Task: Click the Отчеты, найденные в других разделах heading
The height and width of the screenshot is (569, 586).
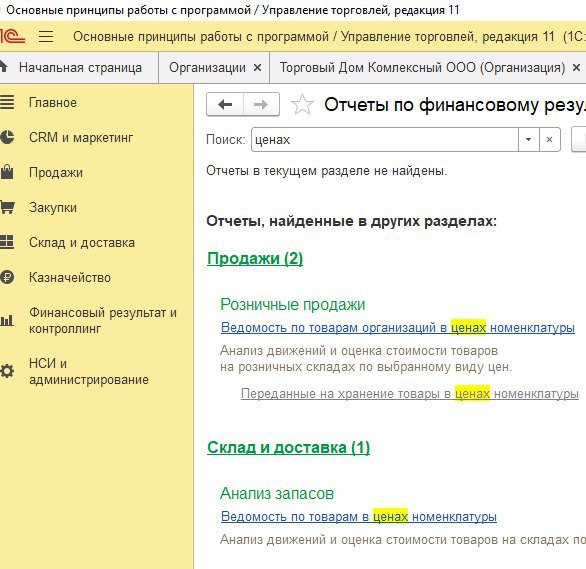Action: click(351, 221)
